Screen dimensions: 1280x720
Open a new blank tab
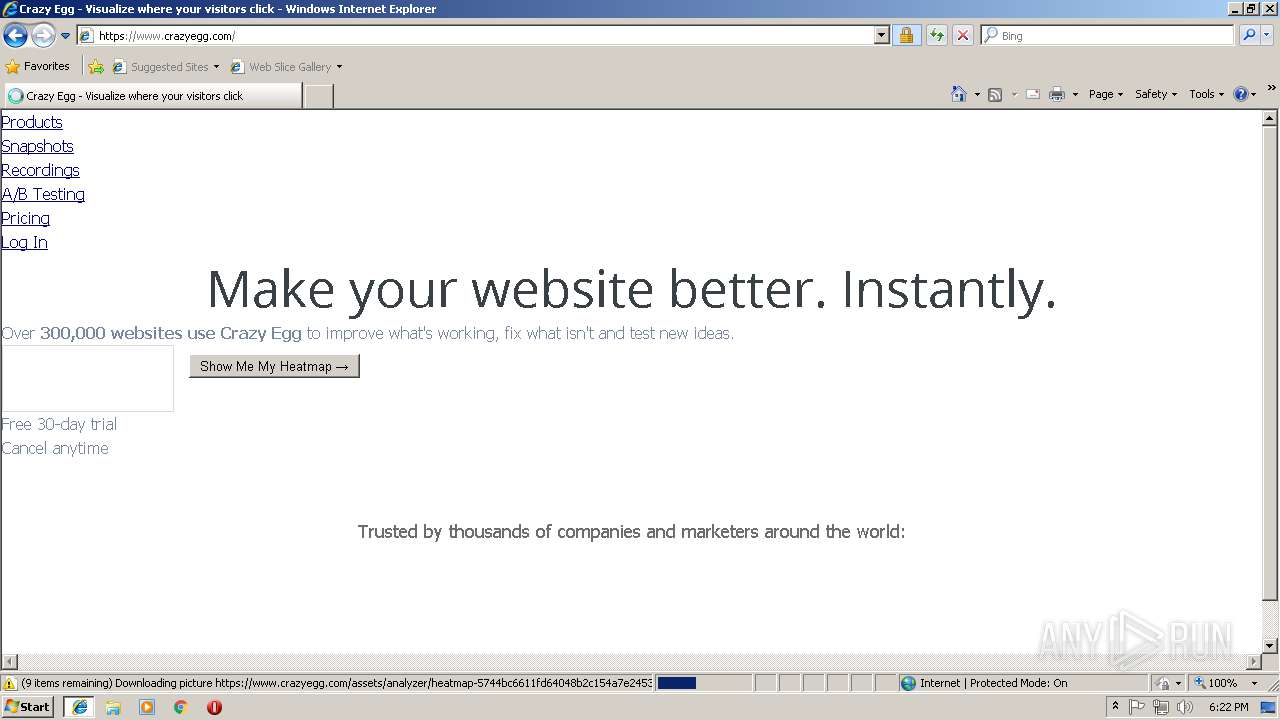coord(318,96)
